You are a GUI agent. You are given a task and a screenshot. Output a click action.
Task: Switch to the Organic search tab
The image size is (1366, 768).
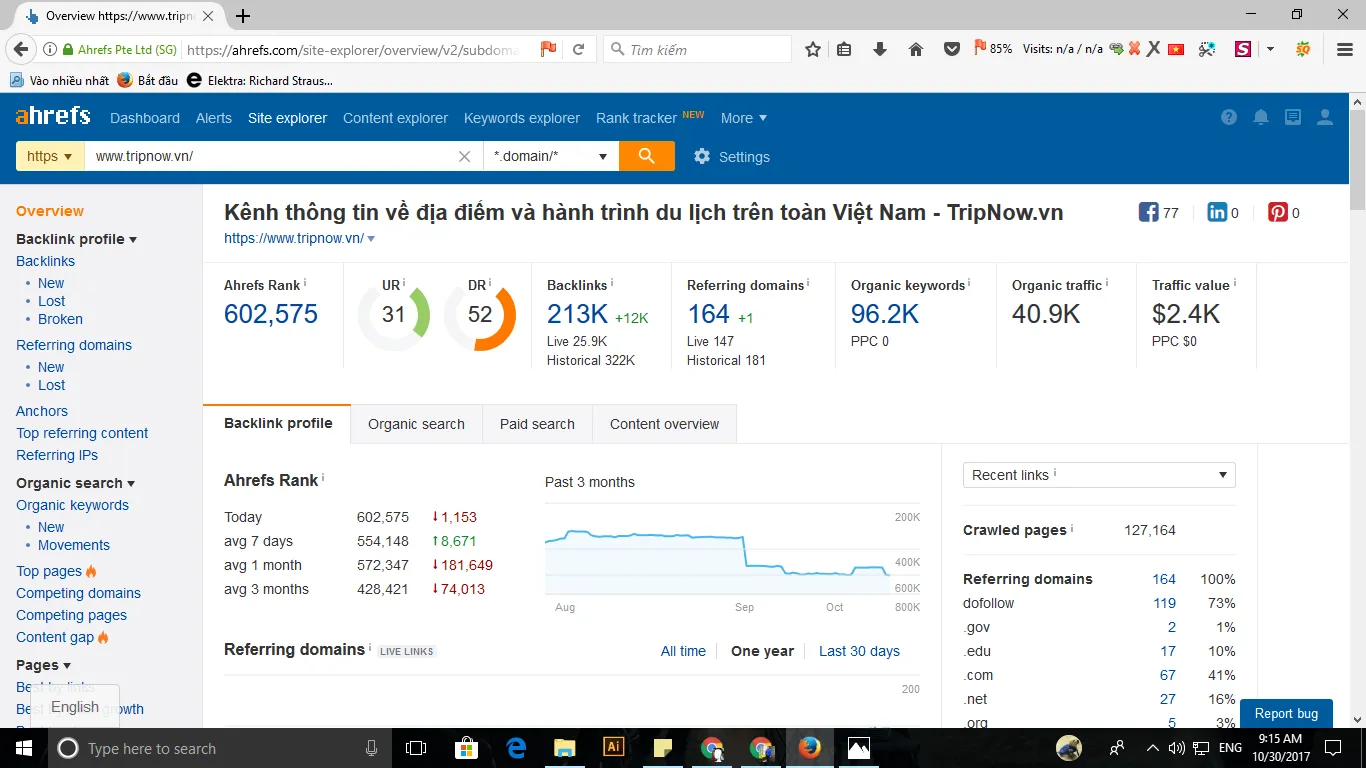point(416,424)
